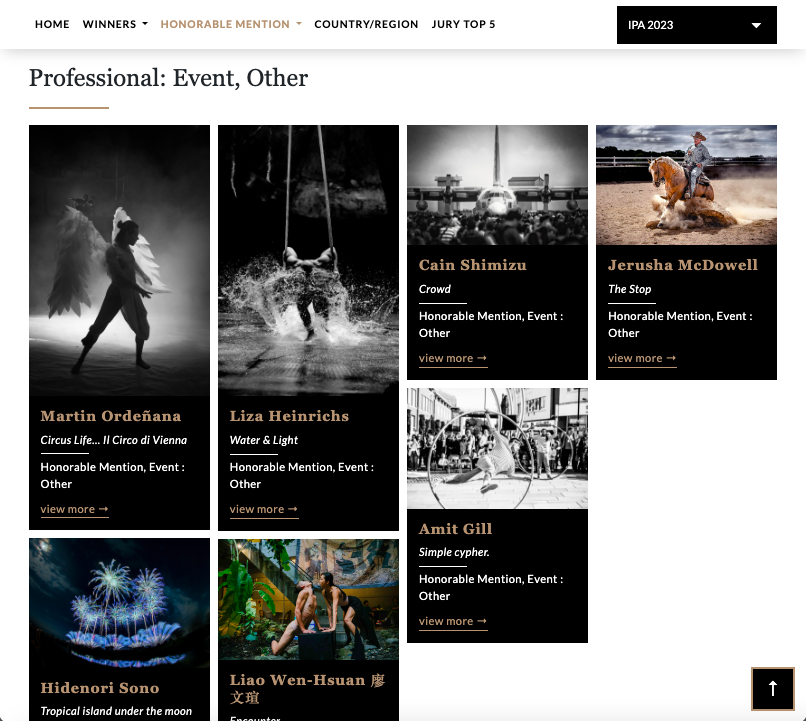
Task: Open the Country/Region page
Action: click(366, 24)
